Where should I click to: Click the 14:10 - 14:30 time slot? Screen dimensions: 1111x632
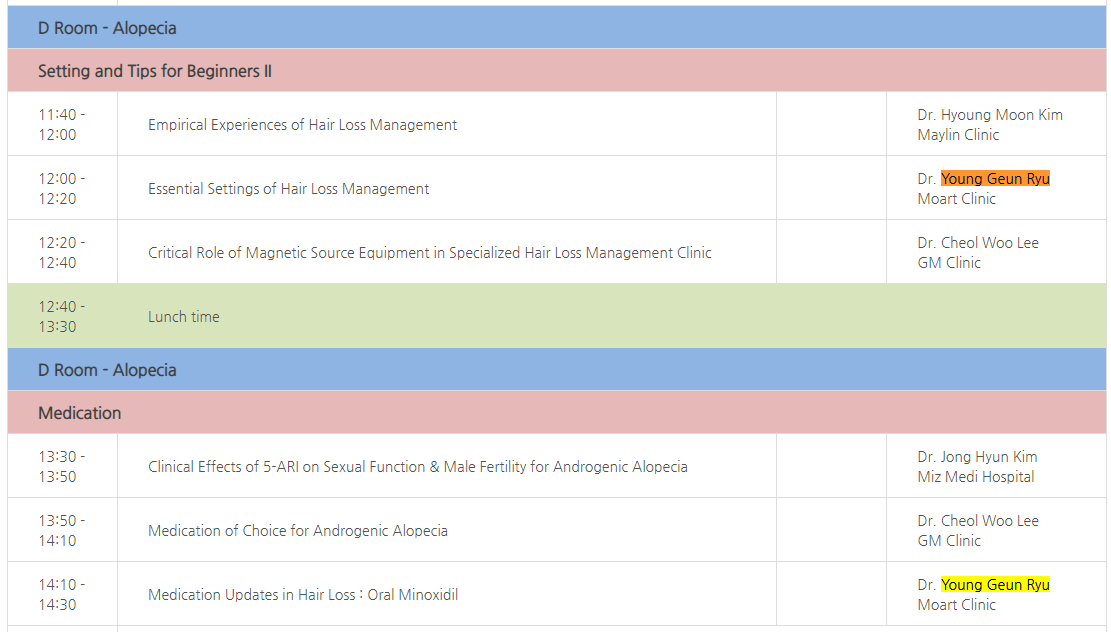click(x=62, y=594)
